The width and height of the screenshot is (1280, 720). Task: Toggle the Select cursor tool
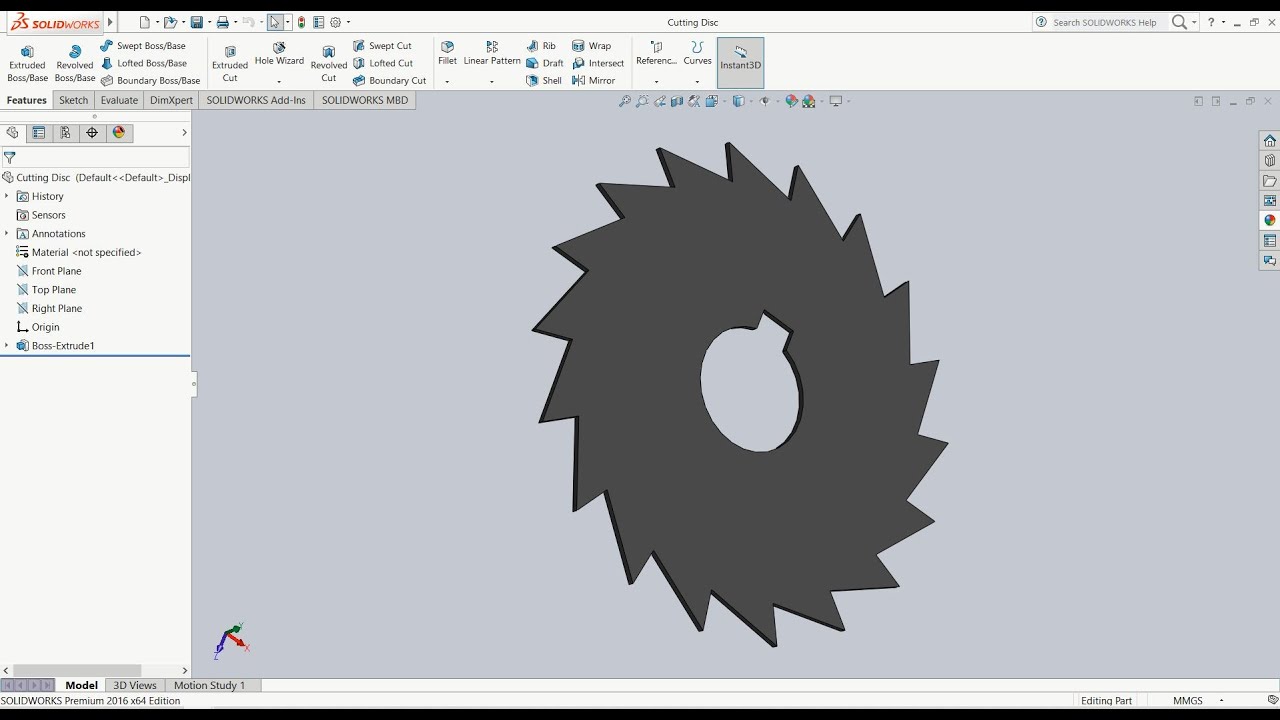tap(275, 22)
